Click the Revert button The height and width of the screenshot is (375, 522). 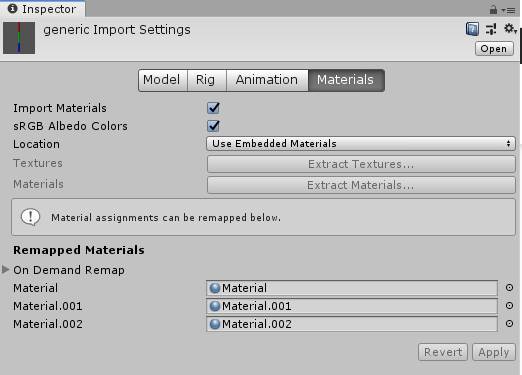click(443, 352)
